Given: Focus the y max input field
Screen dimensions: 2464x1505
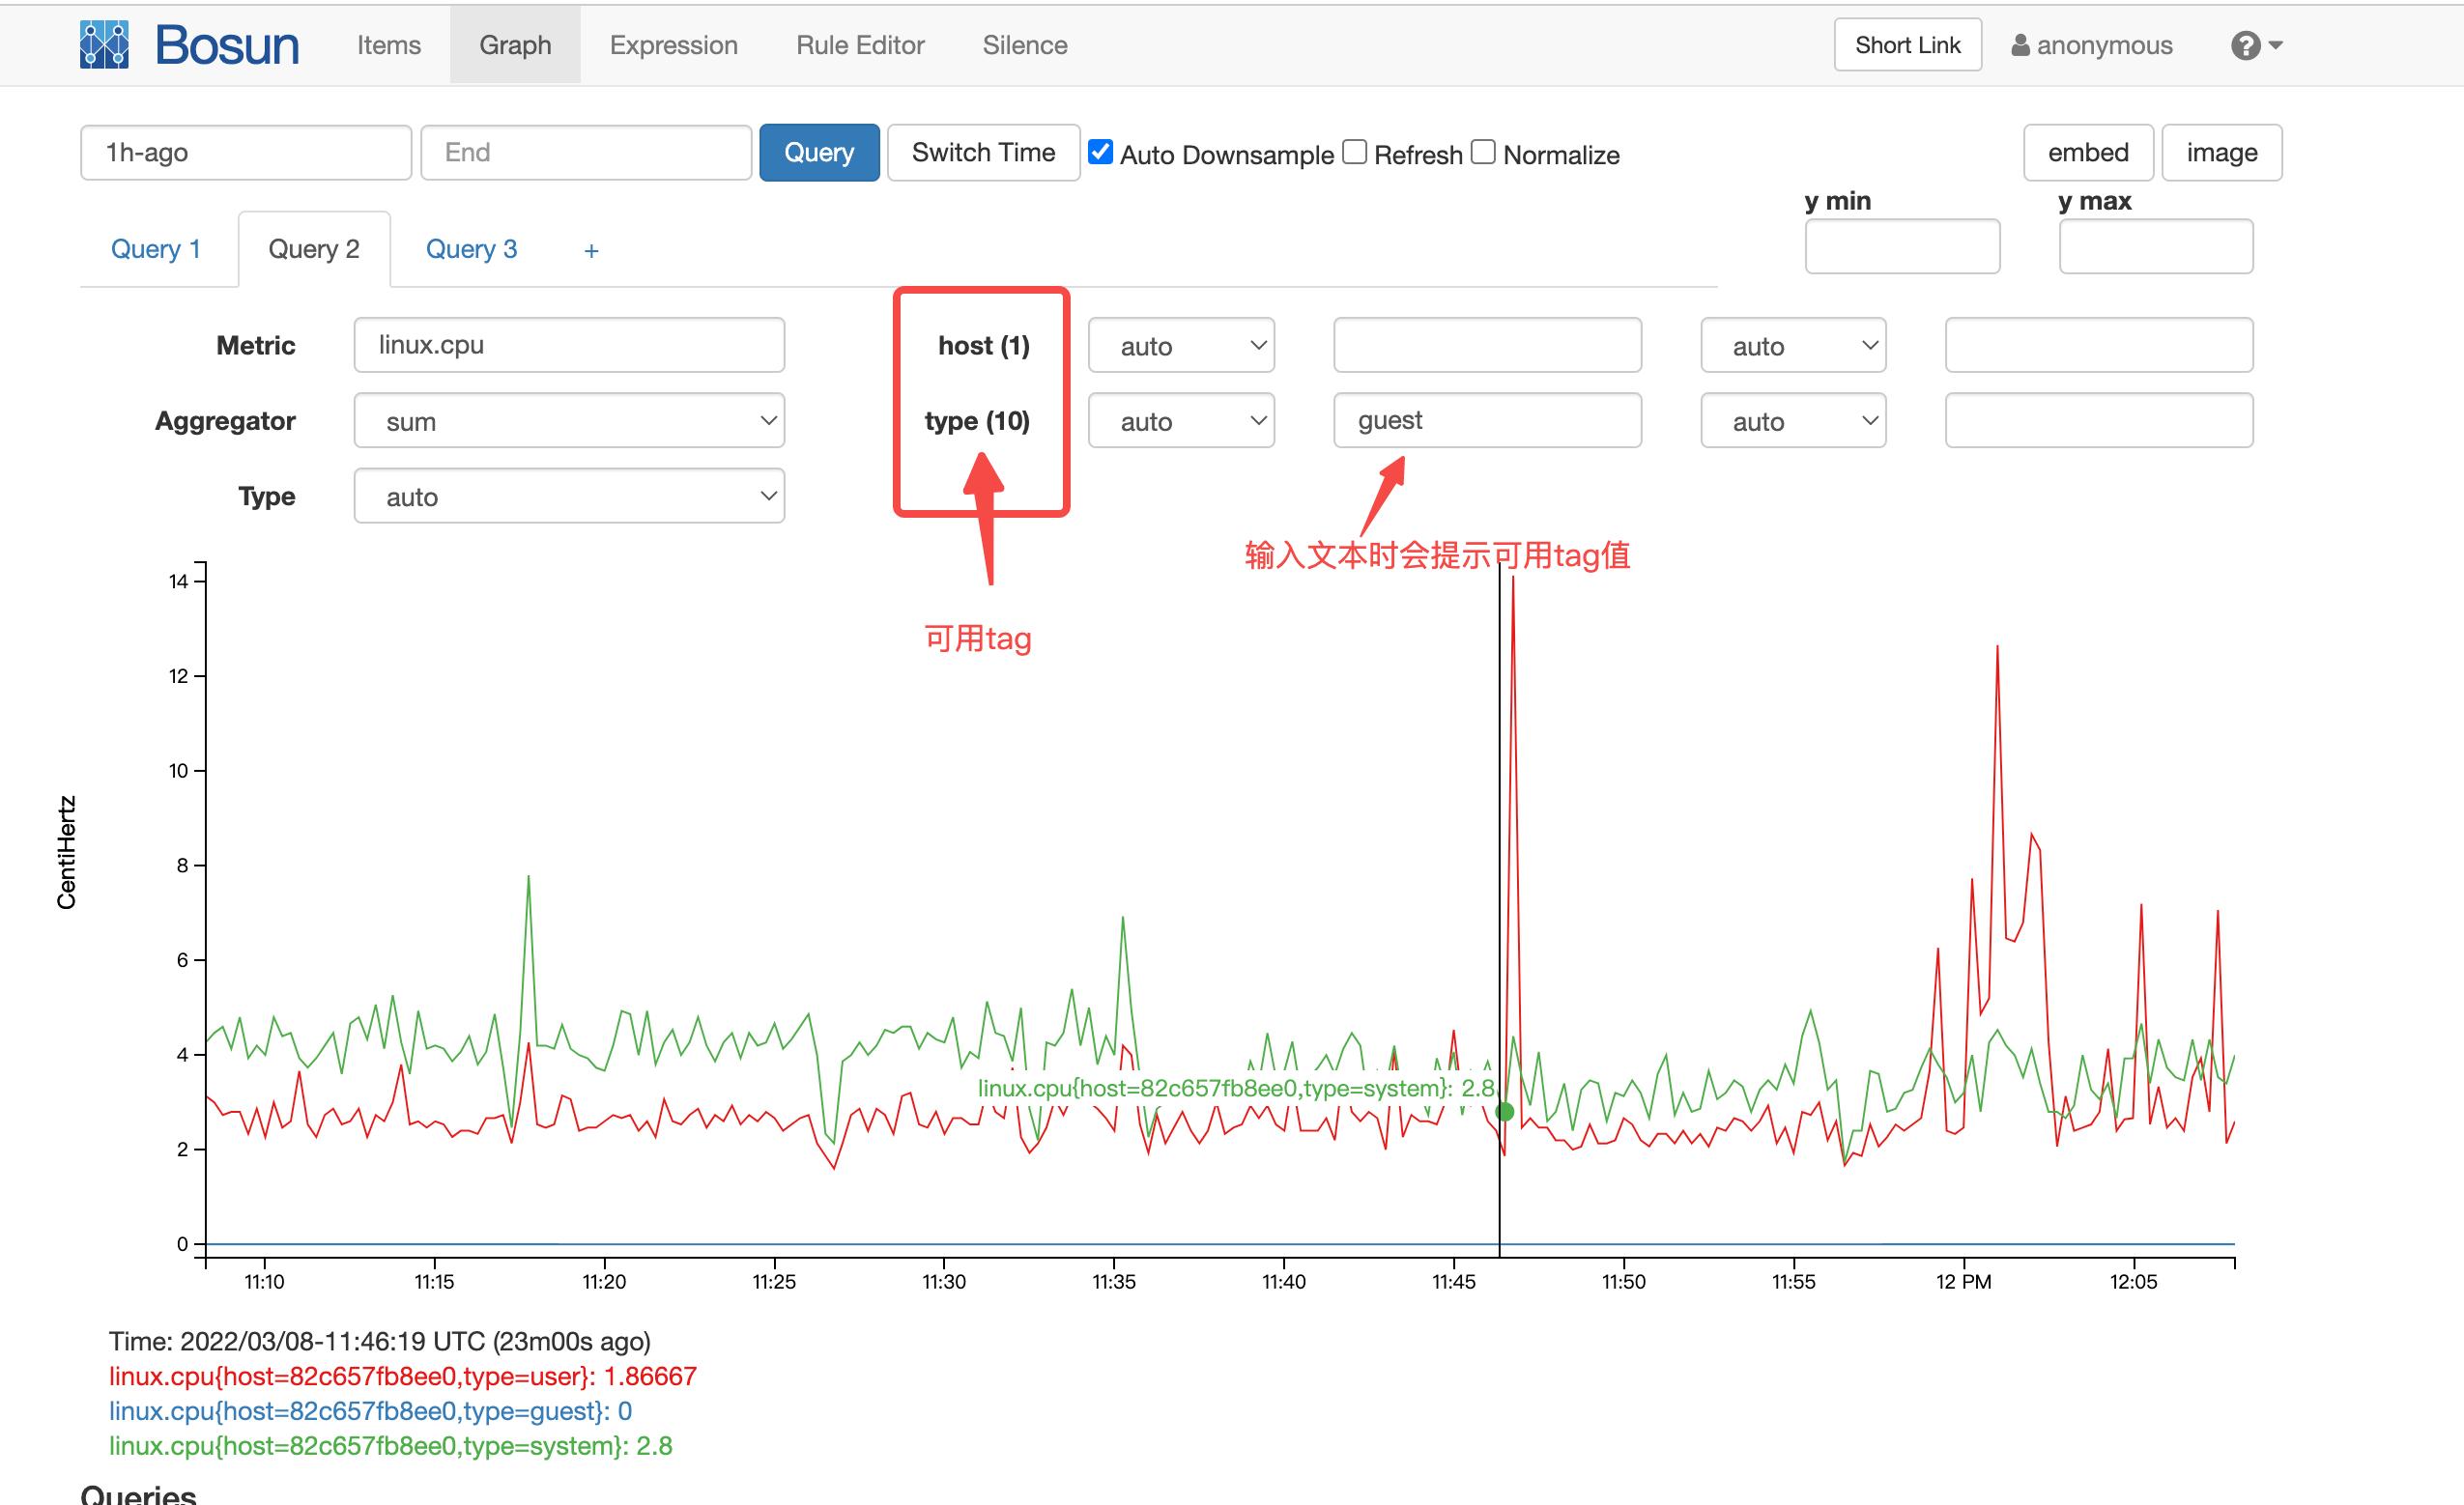Looking at the screenshot, I should (2156, 246).
